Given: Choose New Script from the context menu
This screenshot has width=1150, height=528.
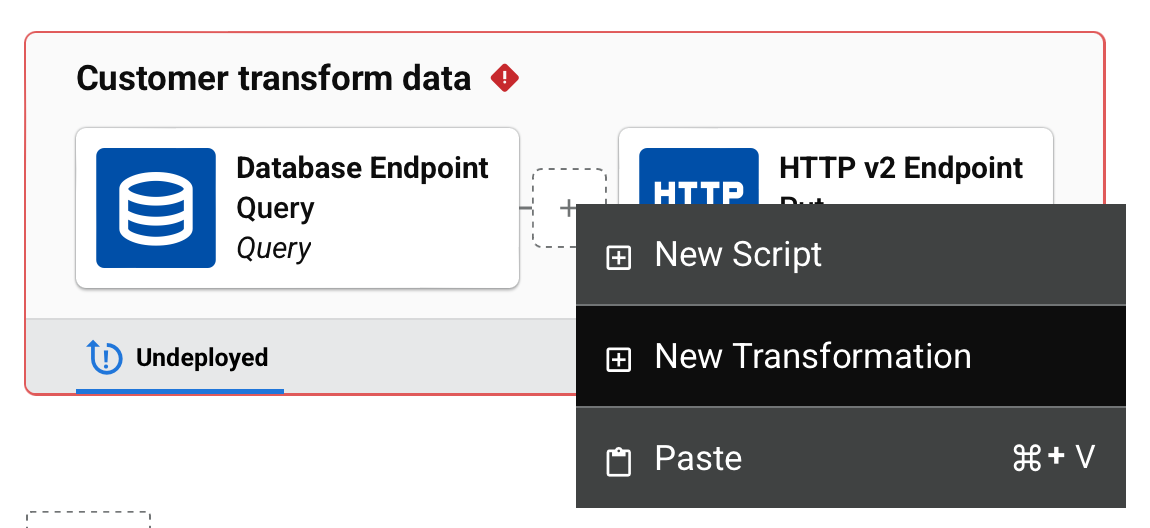Looking at the screenshot, I should 738,255.
